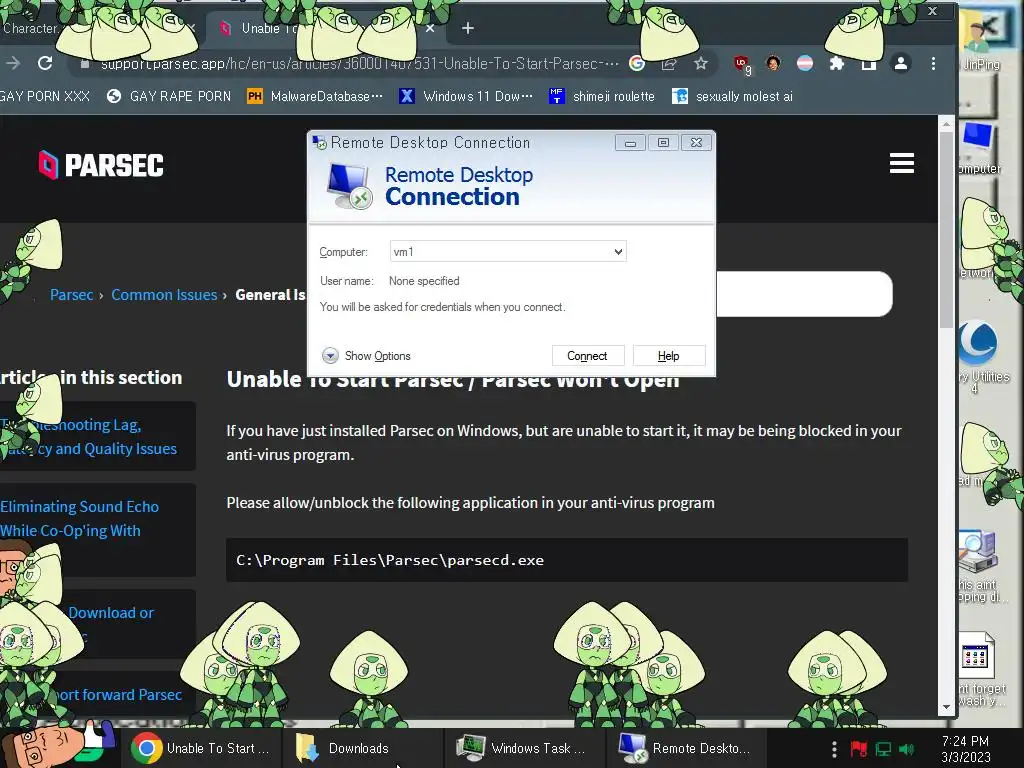Click the round avatar extension icon
Image resolution: width=1024 pixels, height=768 pixels.
(773, 63)
